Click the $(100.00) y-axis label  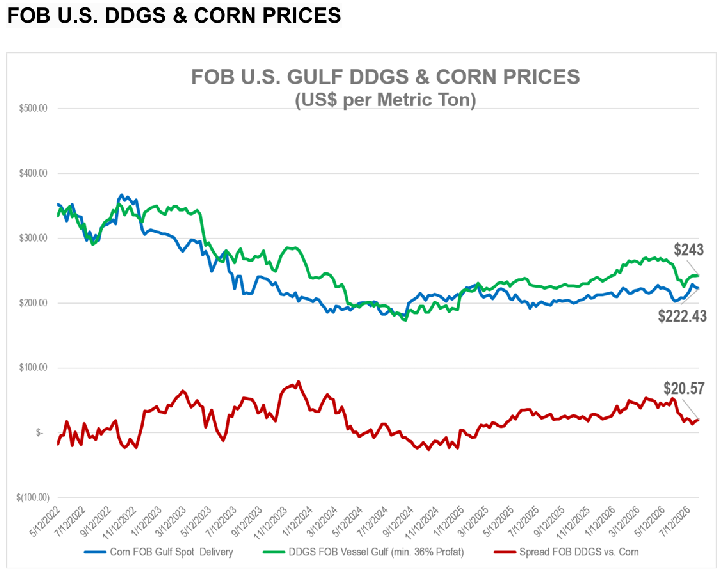pyautogui.click(x=33, y=497)
